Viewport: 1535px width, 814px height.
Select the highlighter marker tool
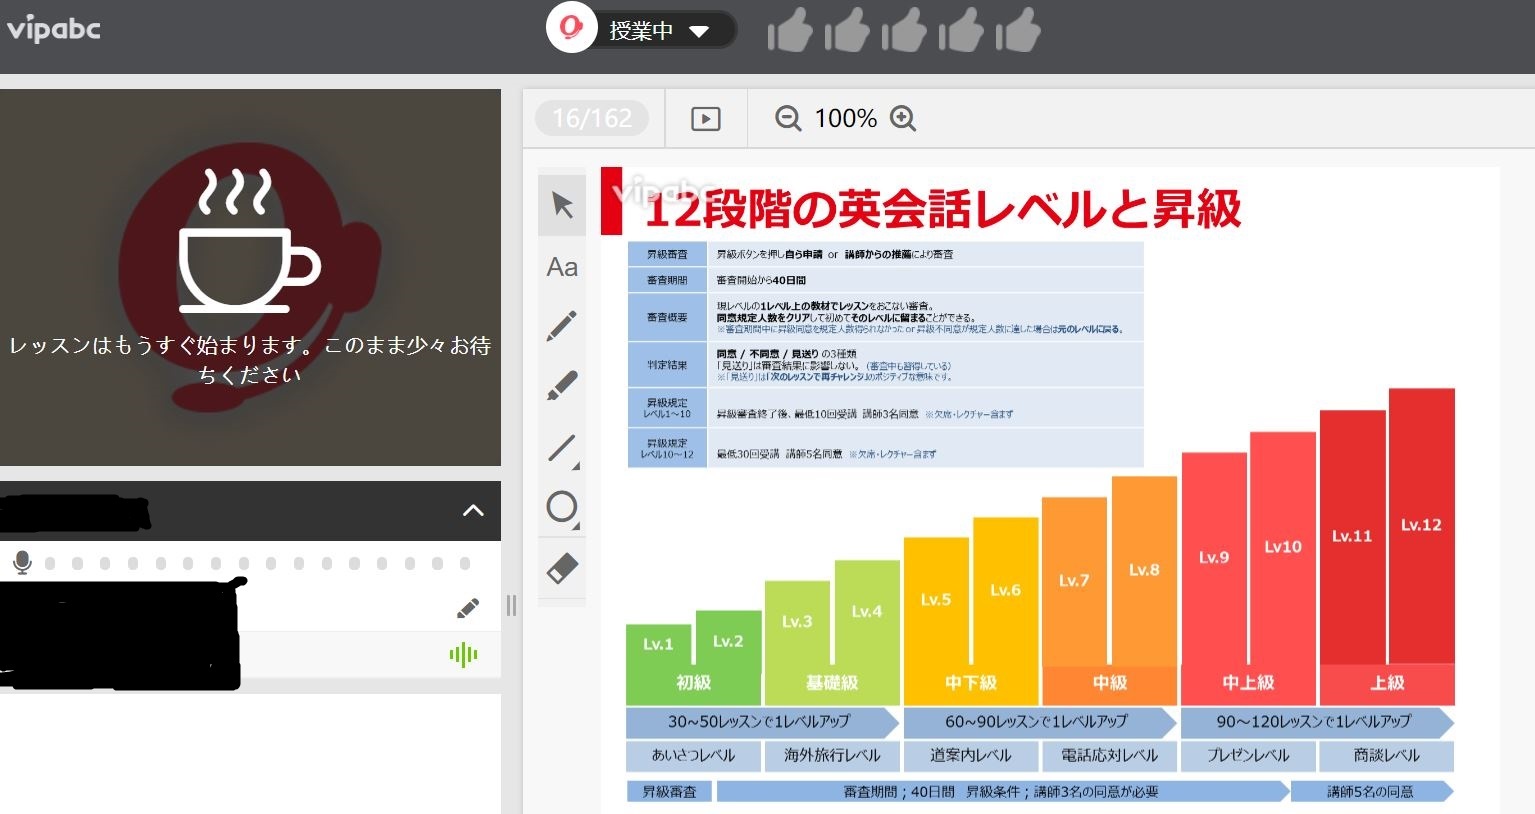coord(562,385)
